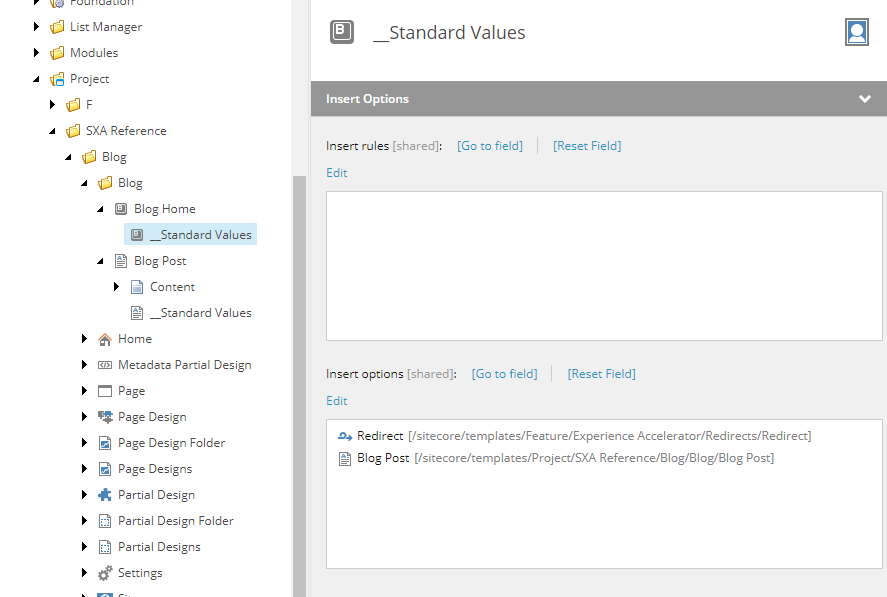Image resolution: width=887 pixels, height=597 pixels.
Task: Select the Blog Post tree item
Action: click(x=160, y=261)
